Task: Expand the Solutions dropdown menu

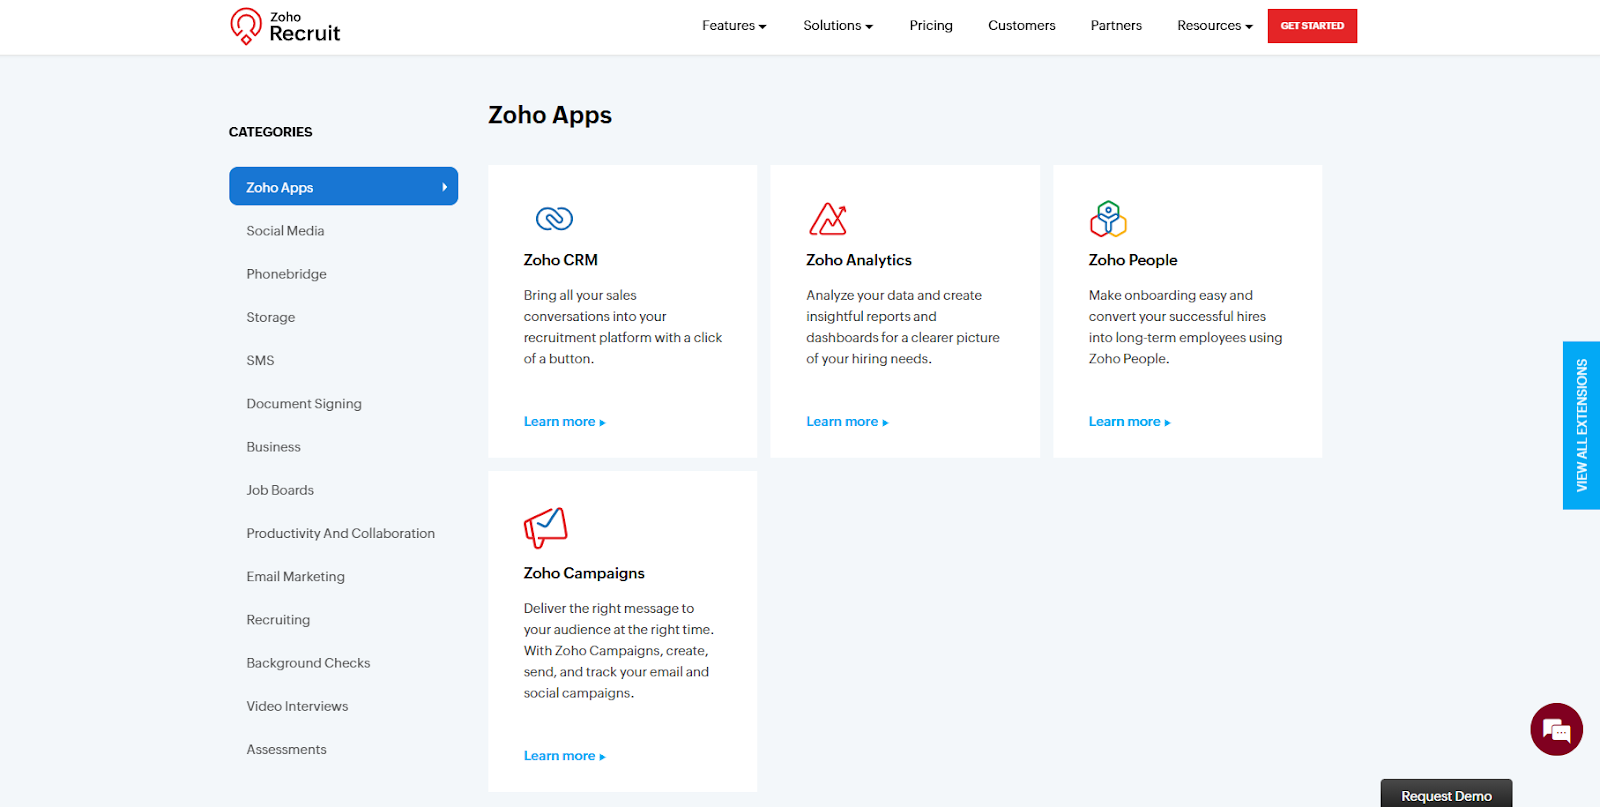Action: pos(838,26)
